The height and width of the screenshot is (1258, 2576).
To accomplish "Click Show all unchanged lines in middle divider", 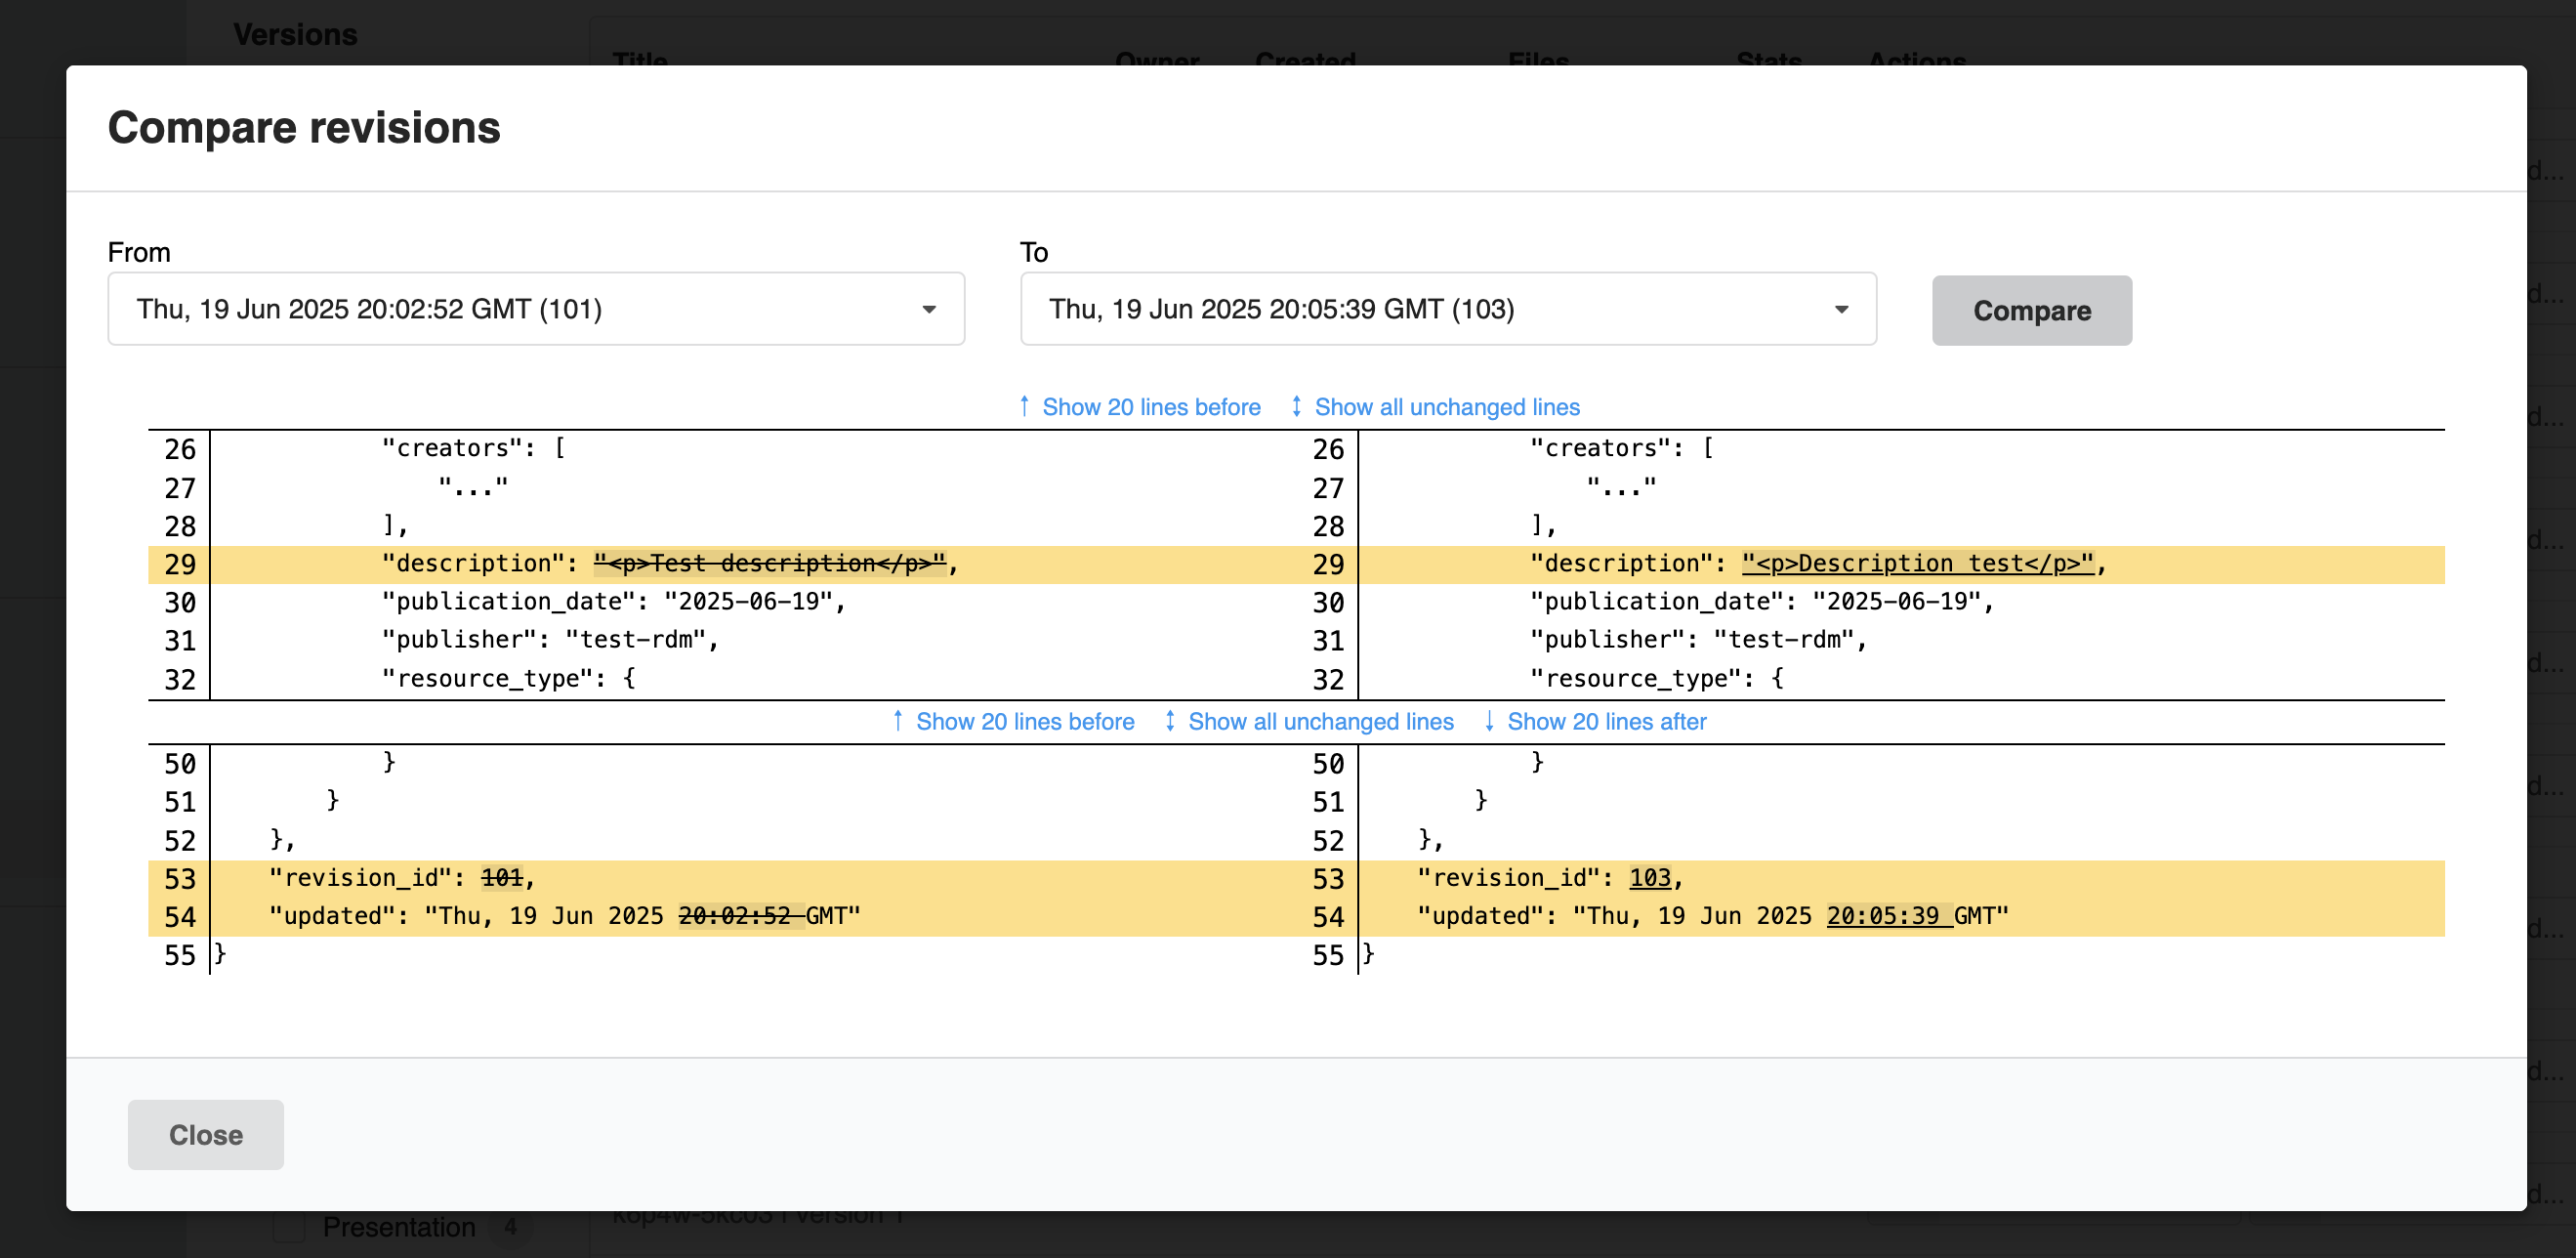I will (1321, 721).
